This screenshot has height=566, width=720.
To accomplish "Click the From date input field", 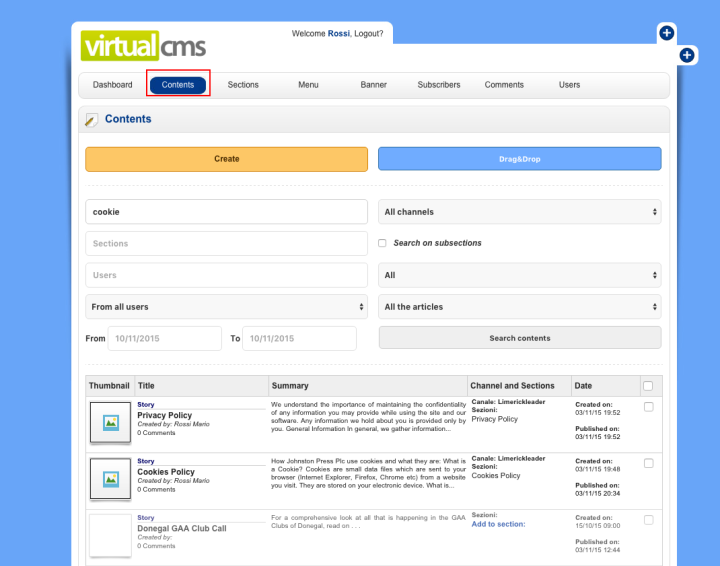I will 164,339.
